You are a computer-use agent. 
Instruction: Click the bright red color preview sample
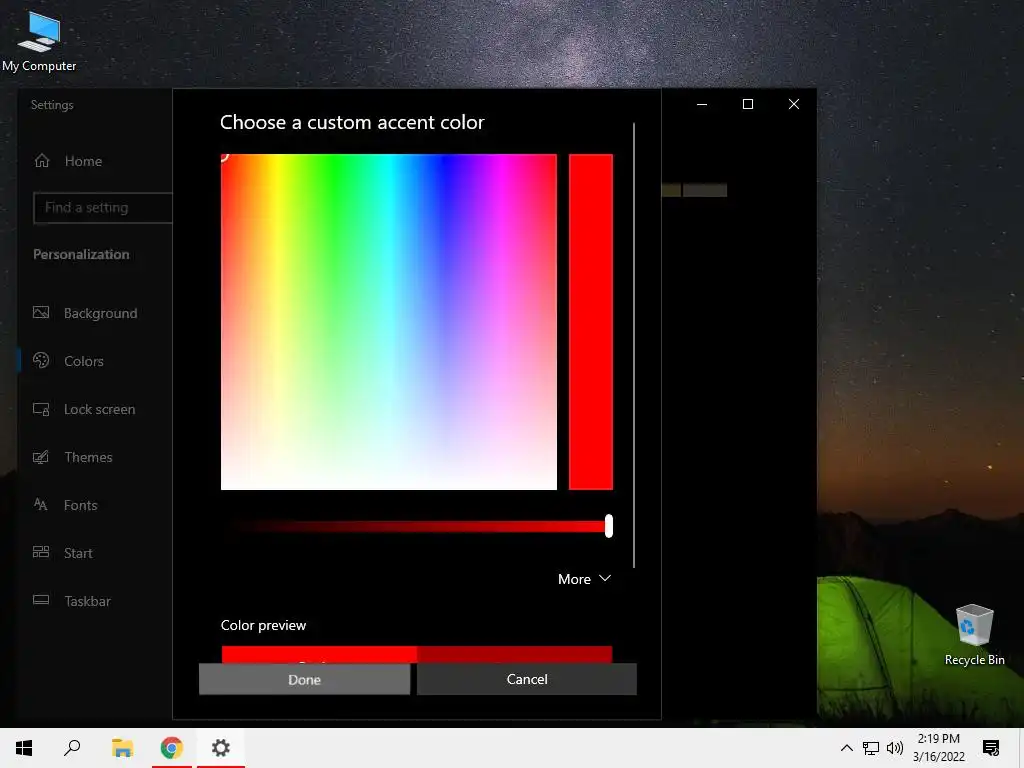(x=319, y=654)
